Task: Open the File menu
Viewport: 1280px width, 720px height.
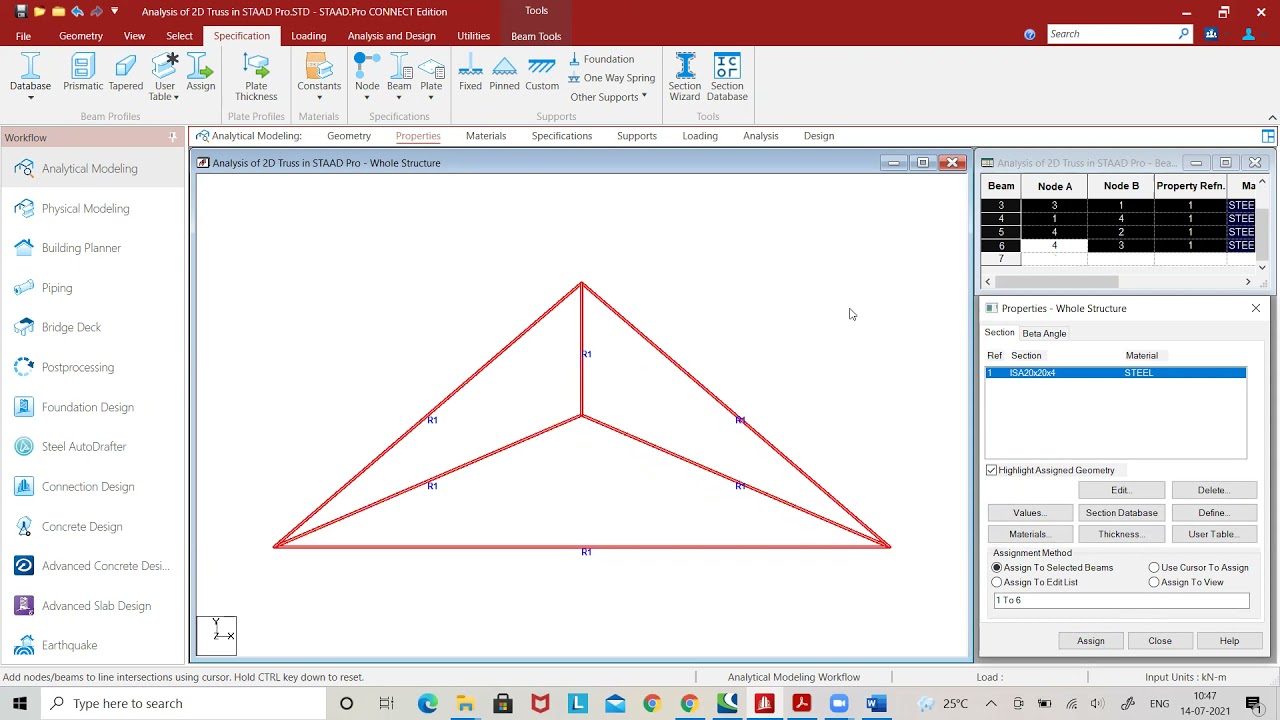Action: coord(23,36)
